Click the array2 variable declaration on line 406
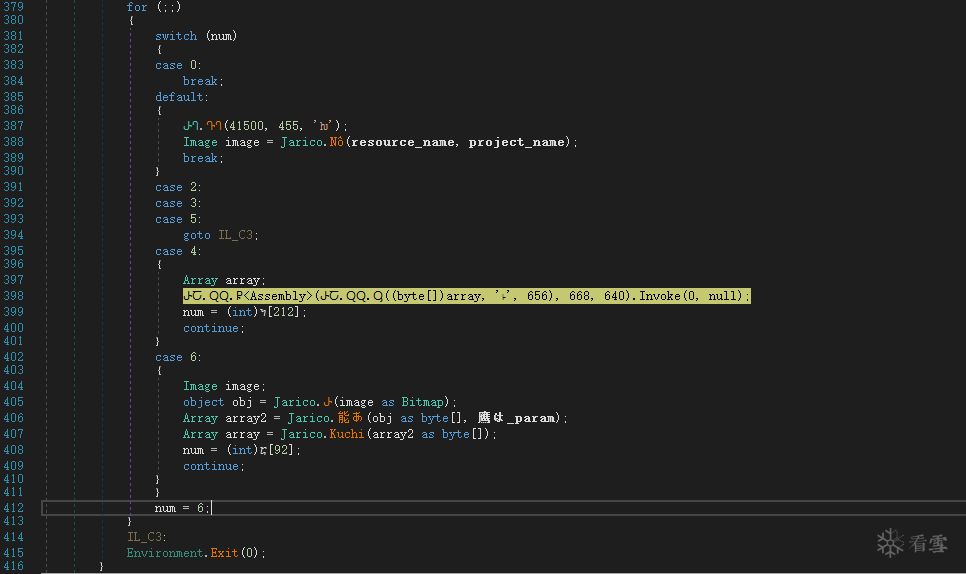 (242, 418)
